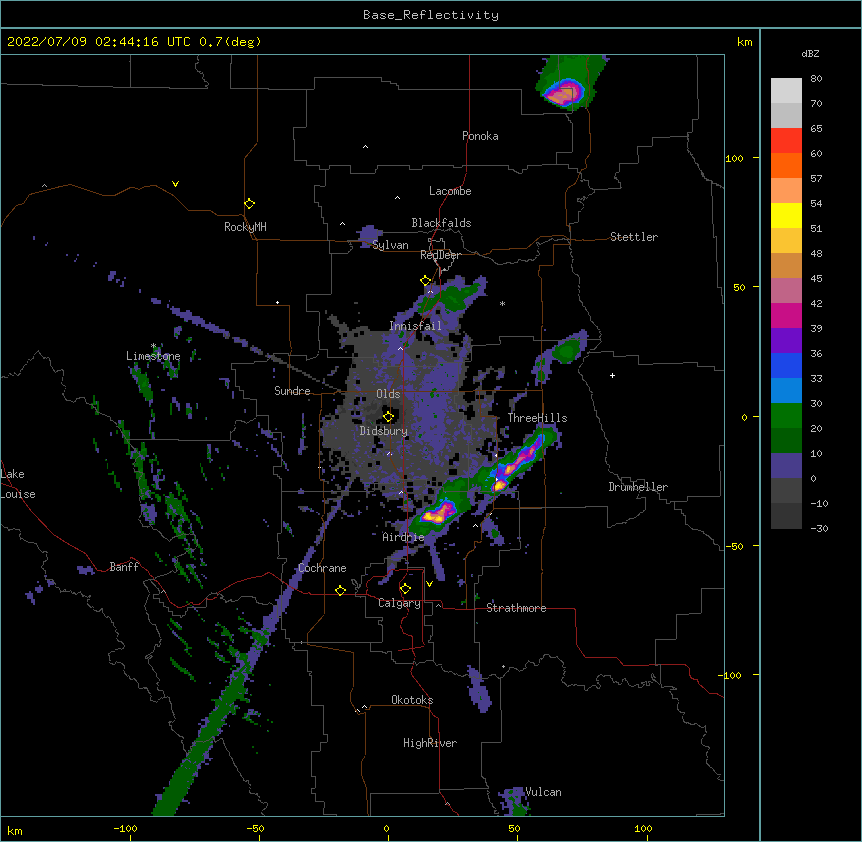The image size is (862, 842).
Task: Pick the purple 36–39 dBZ legend swatch
Action: (786, 341)
